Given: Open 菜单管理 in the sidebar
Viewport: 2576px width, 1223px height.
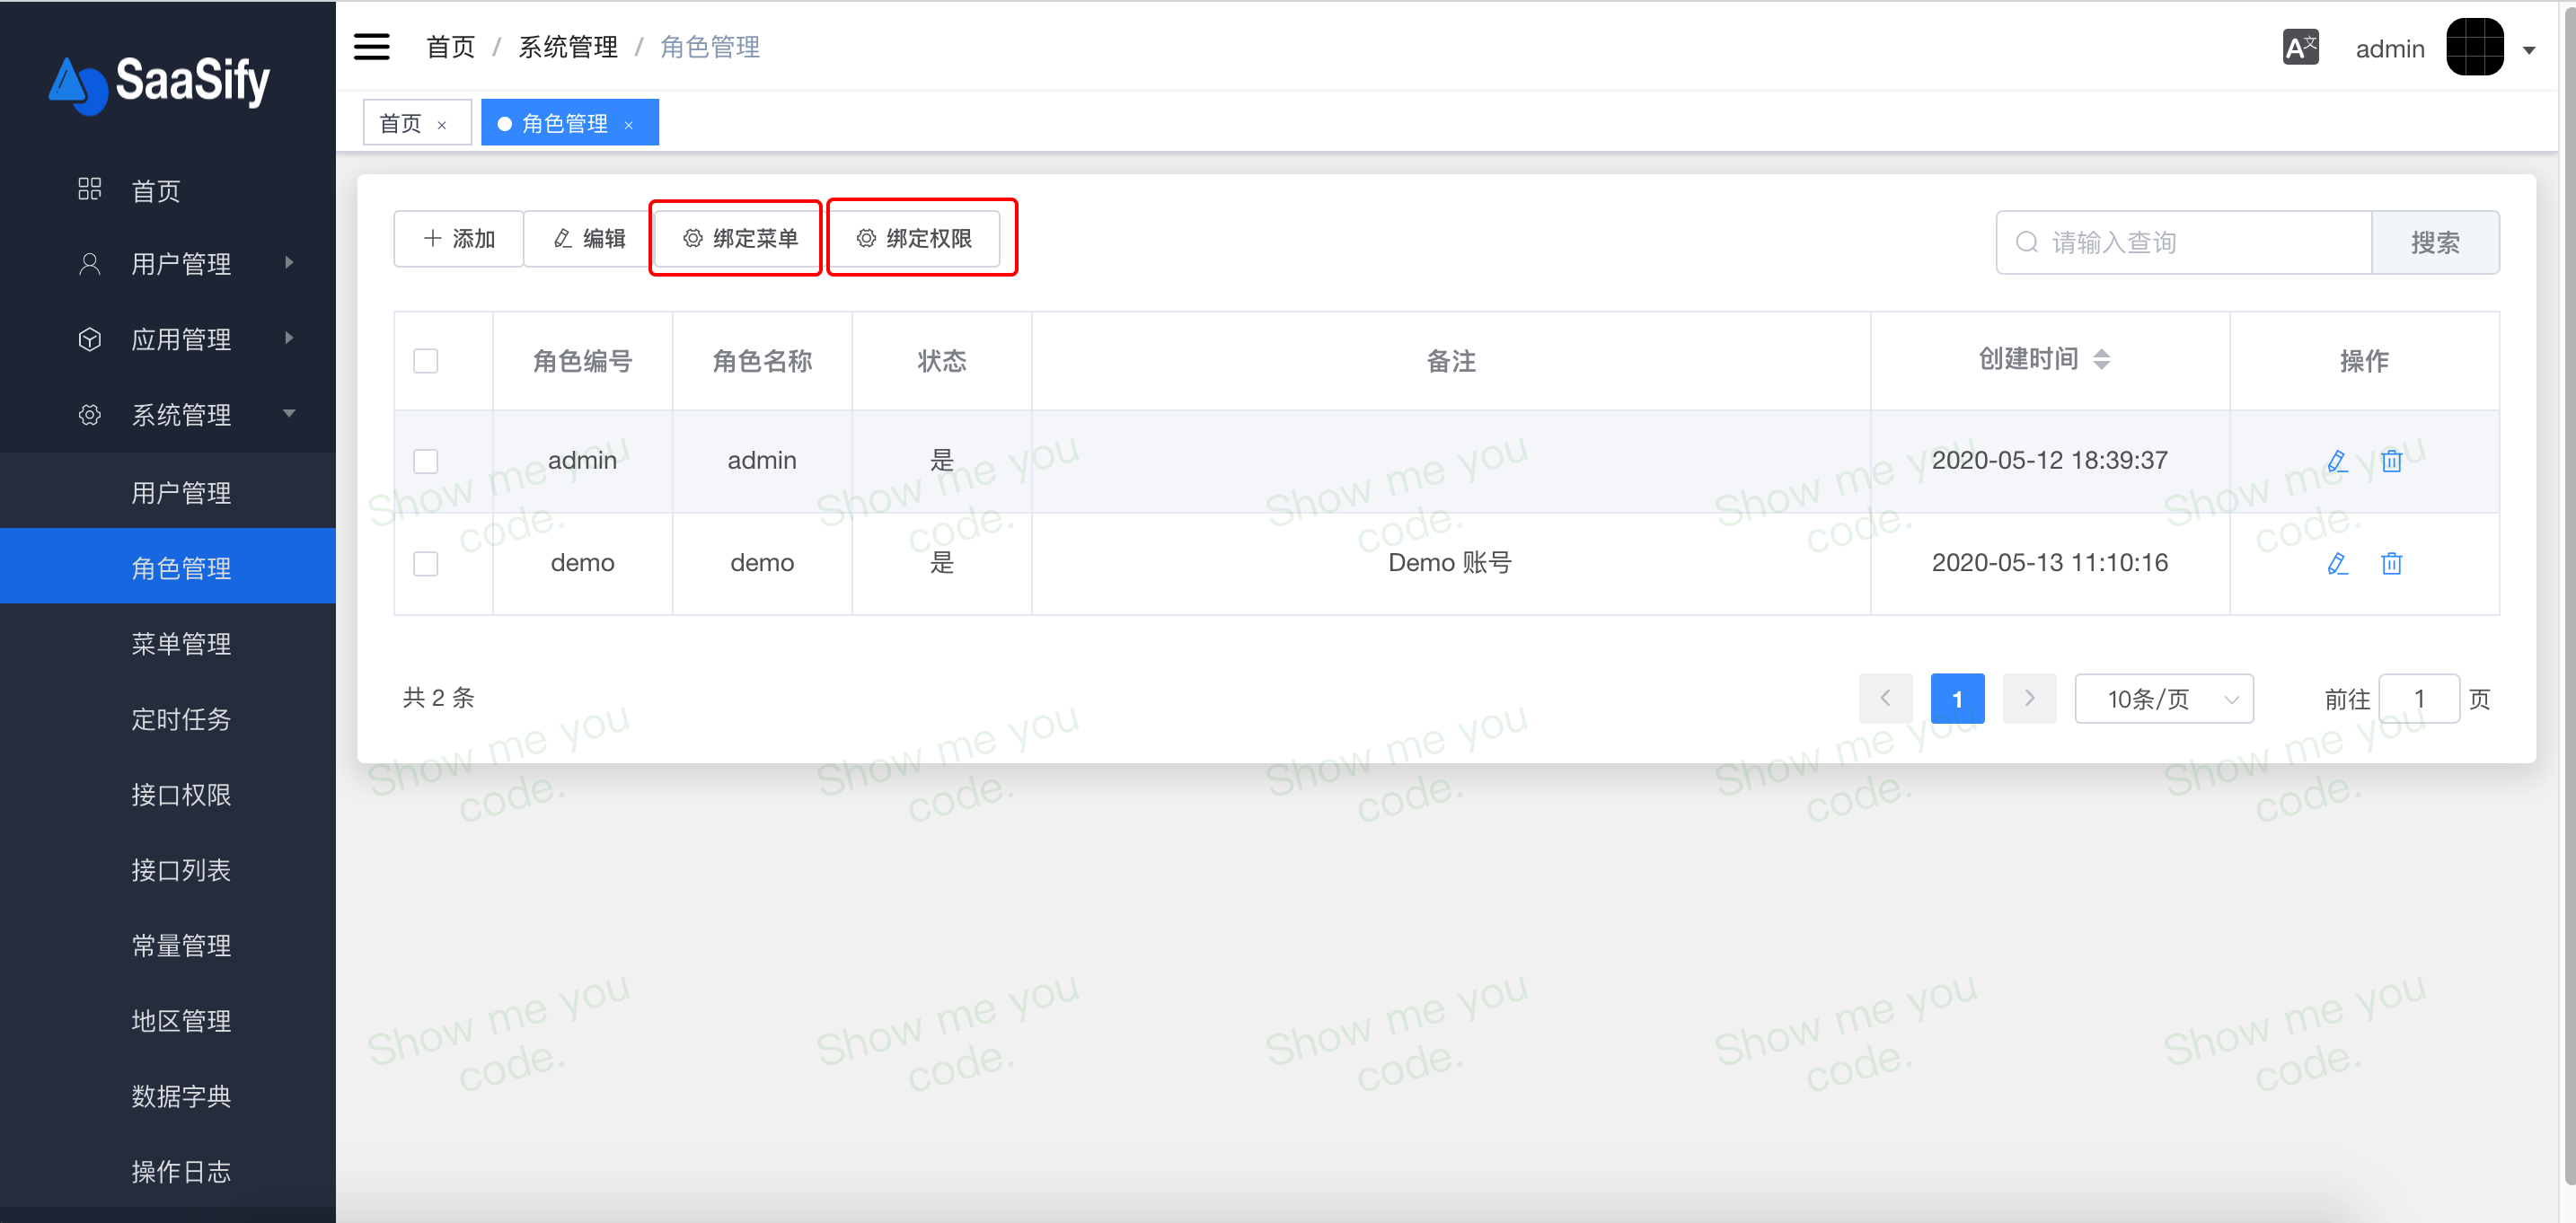Looking at the screenshot, I should point(181,643).
